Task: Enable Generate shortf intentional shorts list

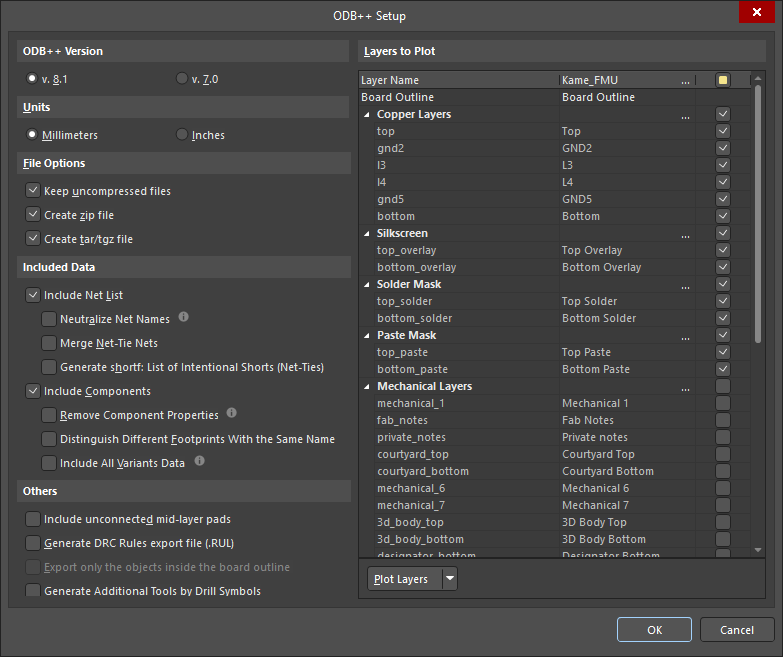Action: [49, 366]
